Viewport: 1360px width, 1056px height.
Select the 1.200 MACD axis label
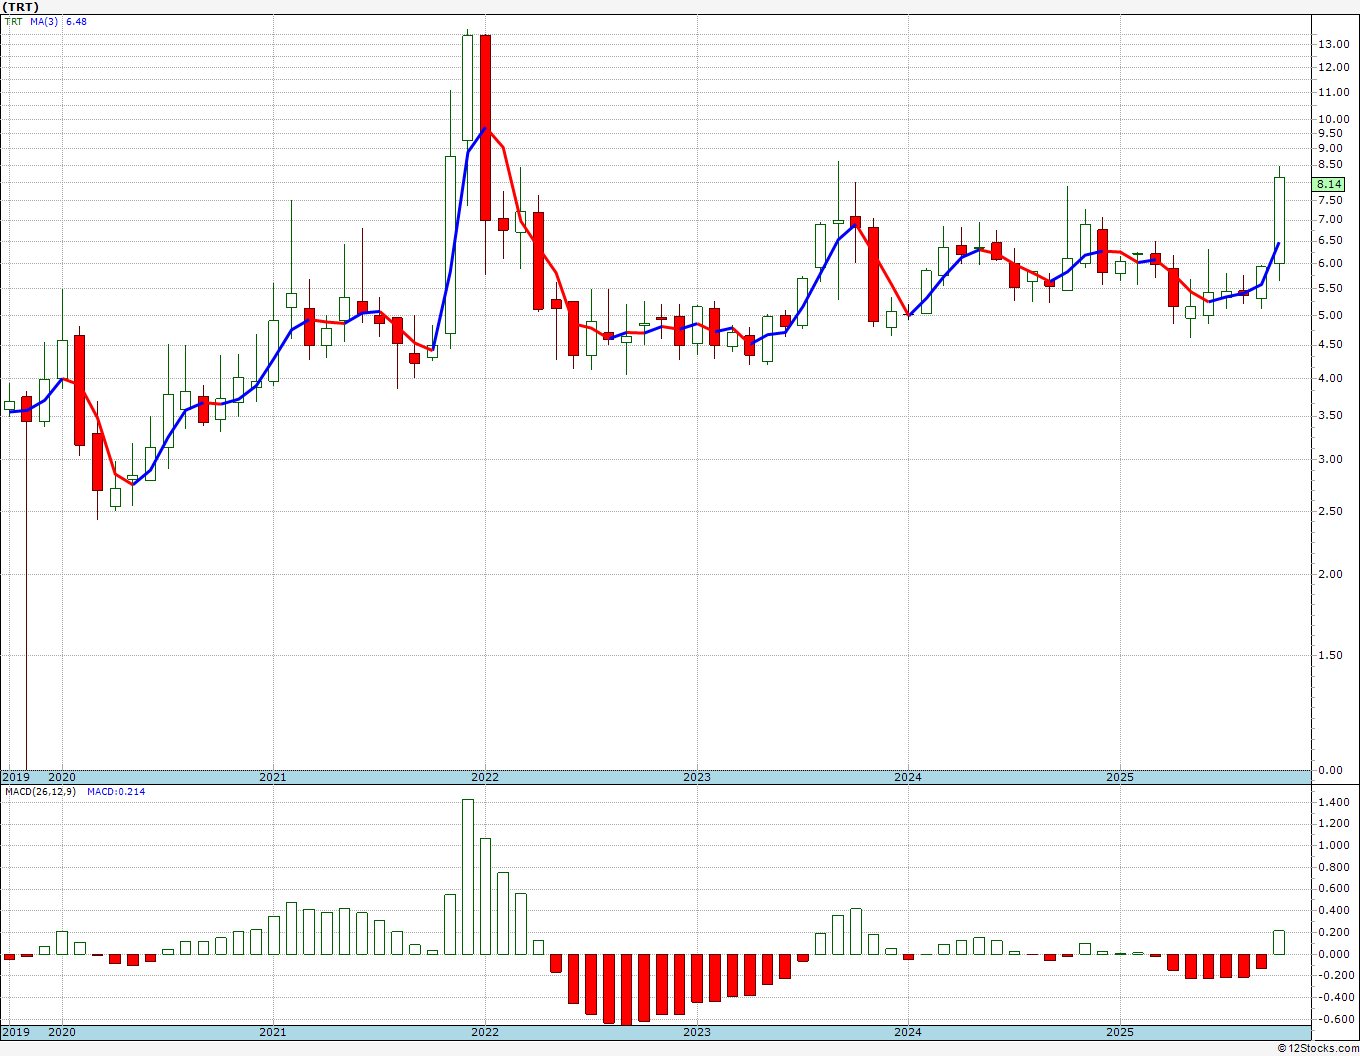(1334, 824)
